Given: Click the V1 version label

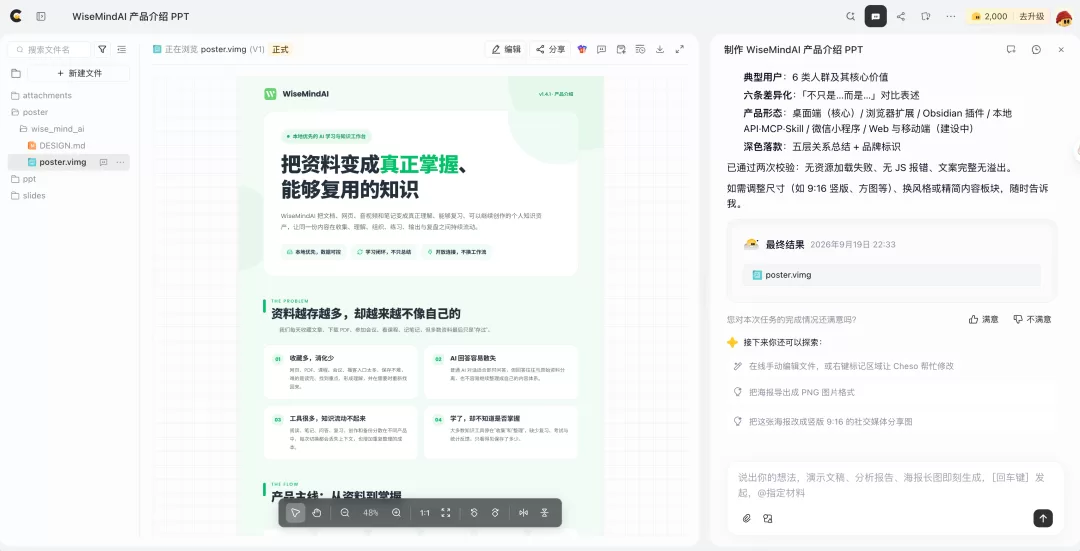Looking at the screenshot, I should [257, 50].
